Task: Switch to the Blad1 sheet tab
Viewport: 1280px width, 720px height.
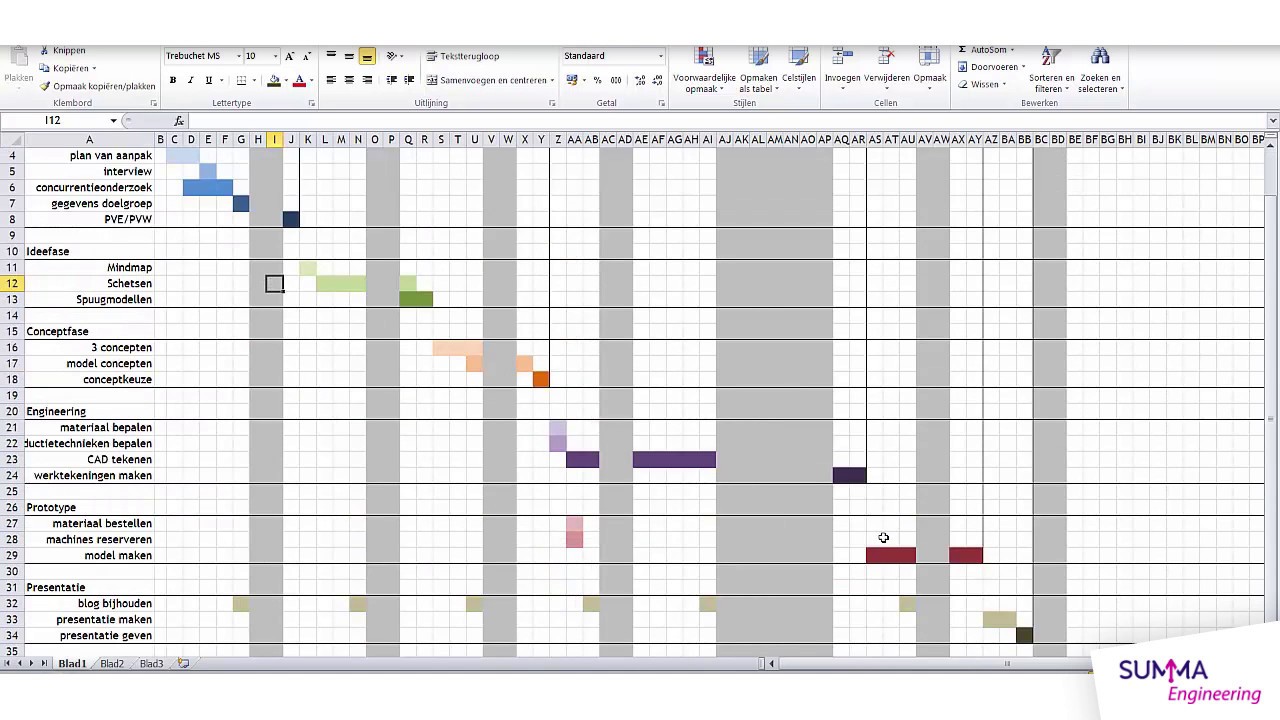Action: coord(72,663)
